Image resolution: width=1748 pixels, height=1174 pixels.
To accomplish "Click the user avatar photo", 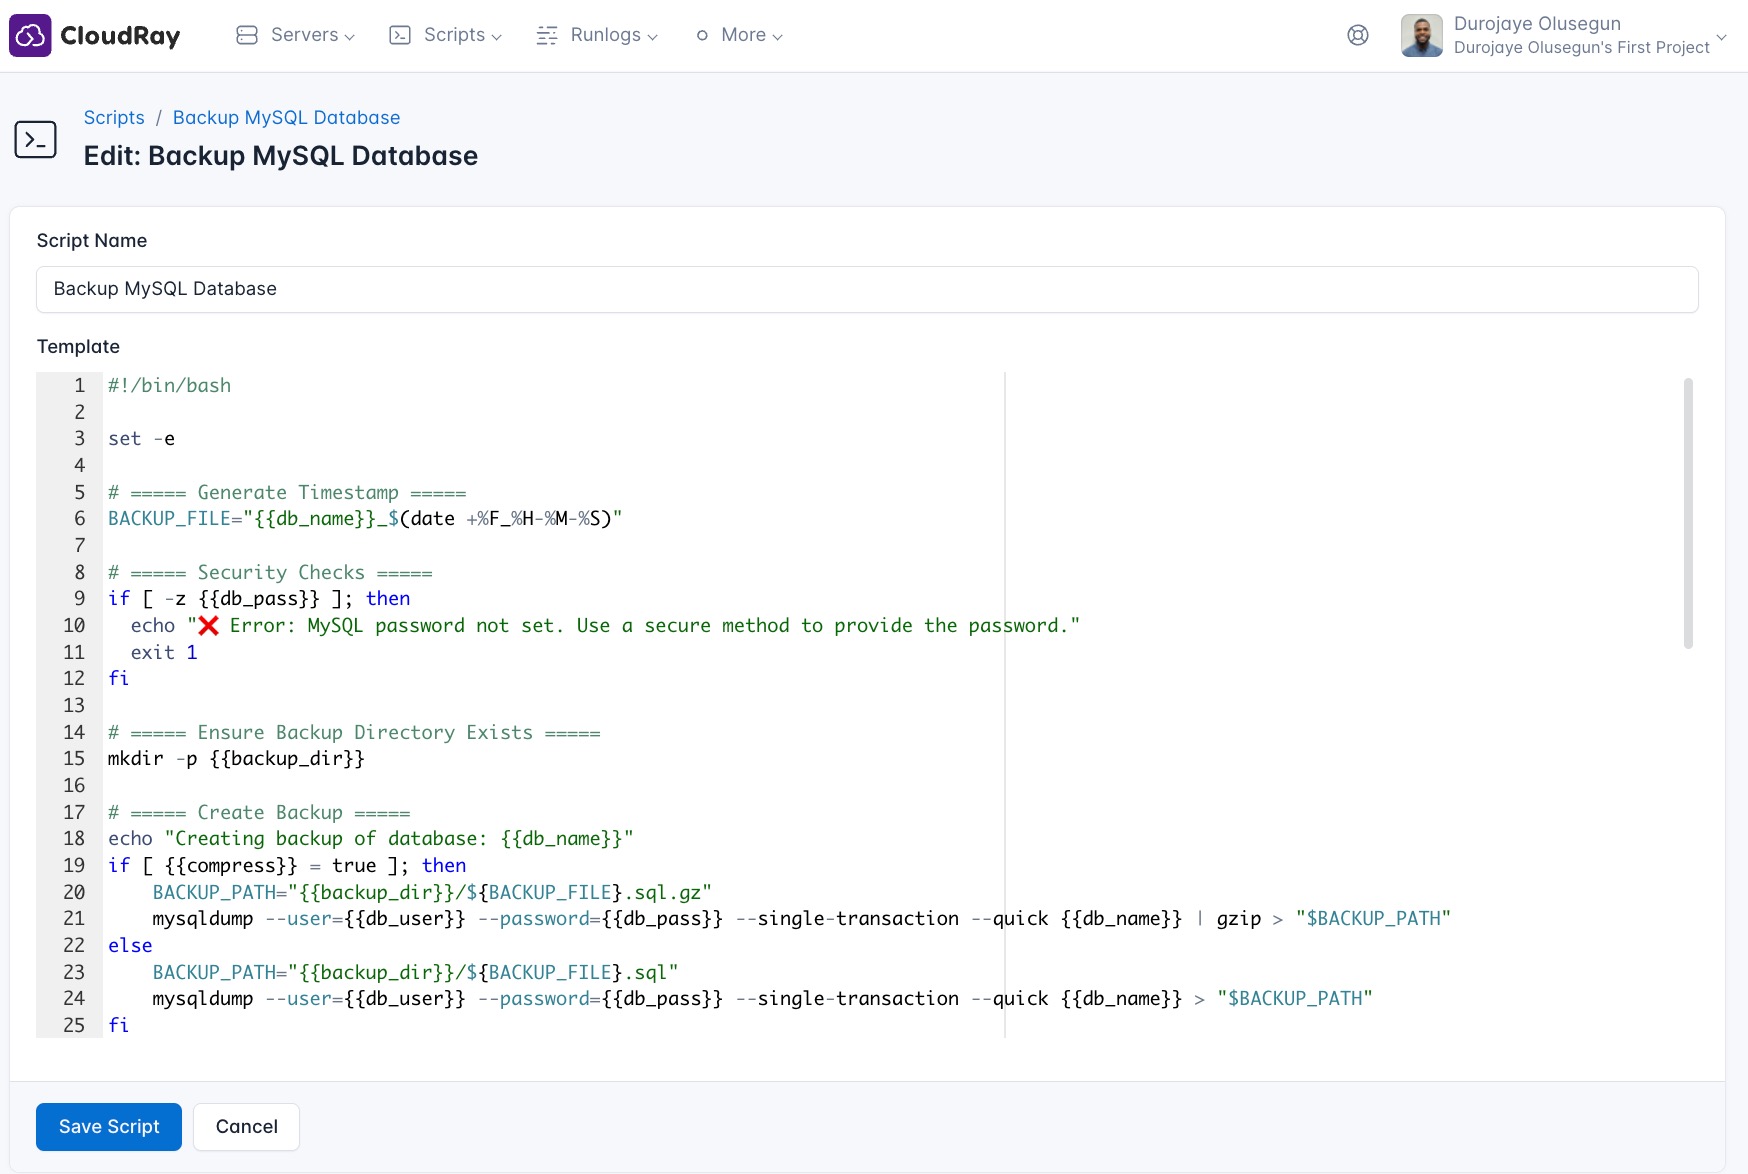I will [x=1422, y=35].
